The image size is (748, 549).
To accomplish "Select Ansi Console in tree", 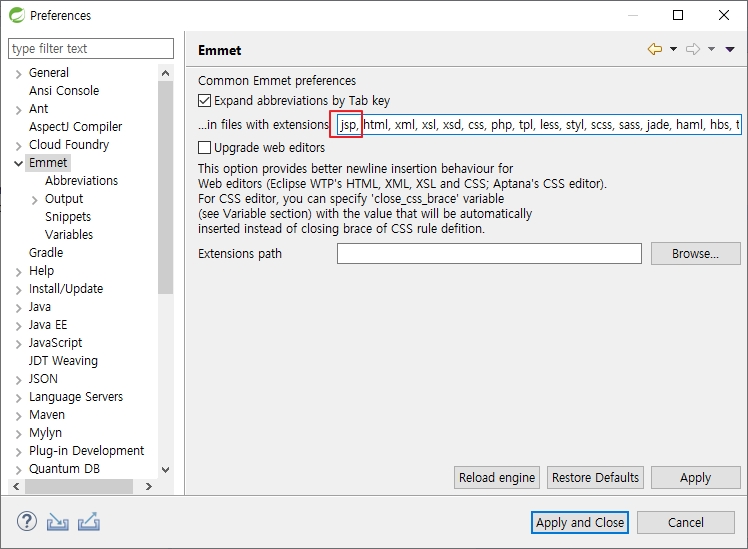I will [x=64, y=91].
